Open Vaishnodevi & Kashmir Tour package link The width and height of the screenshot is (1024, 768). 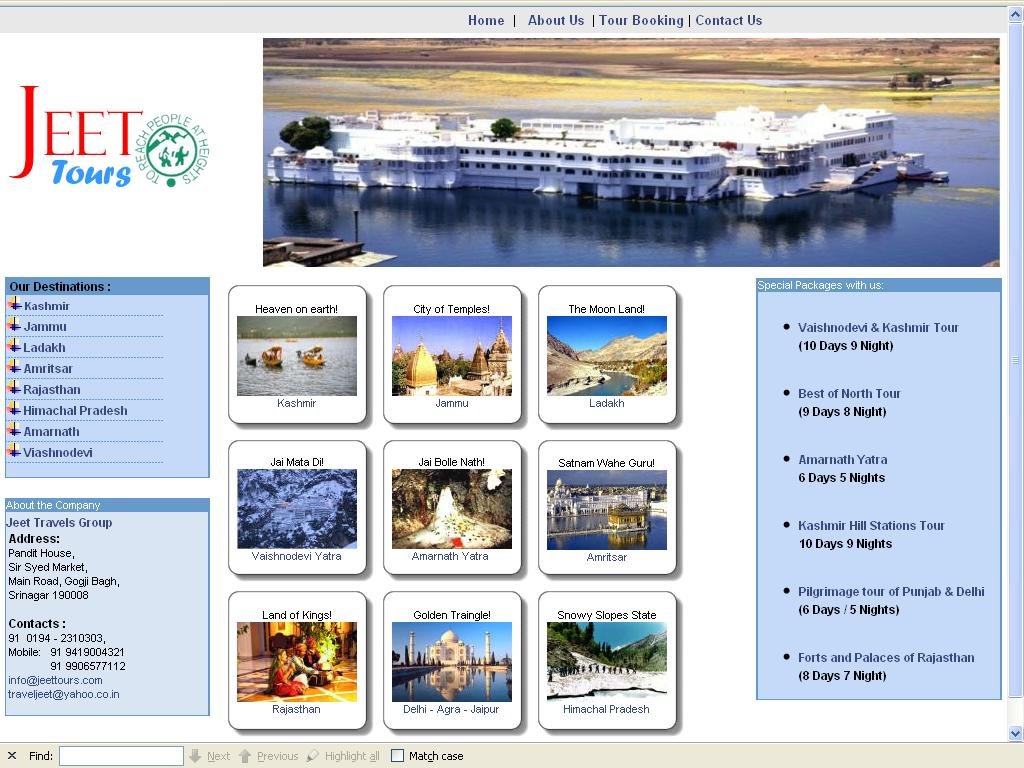pyautogui.click(x=877, y=327)
